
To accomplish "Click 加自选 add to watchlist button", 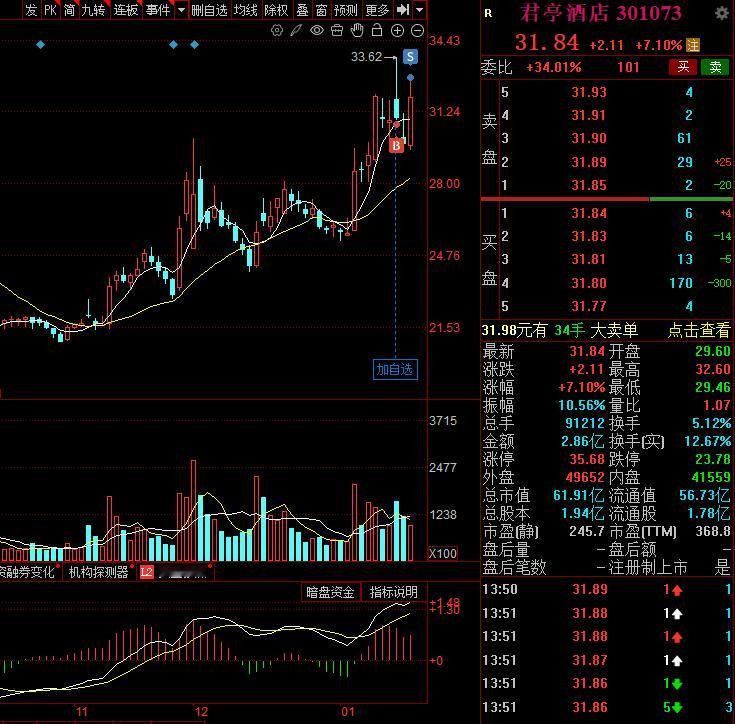I will (395, 370).
